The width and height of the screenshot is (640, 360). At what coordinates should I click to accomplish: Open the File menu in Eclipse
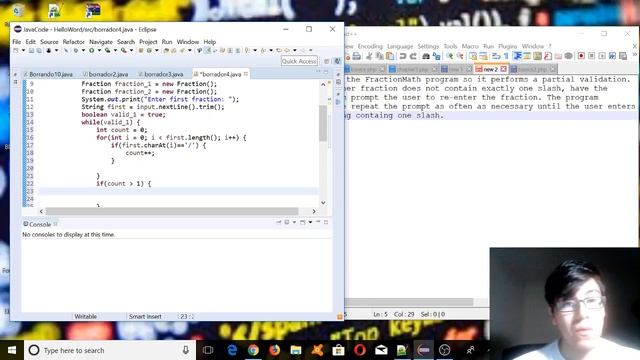click(16, 42)
